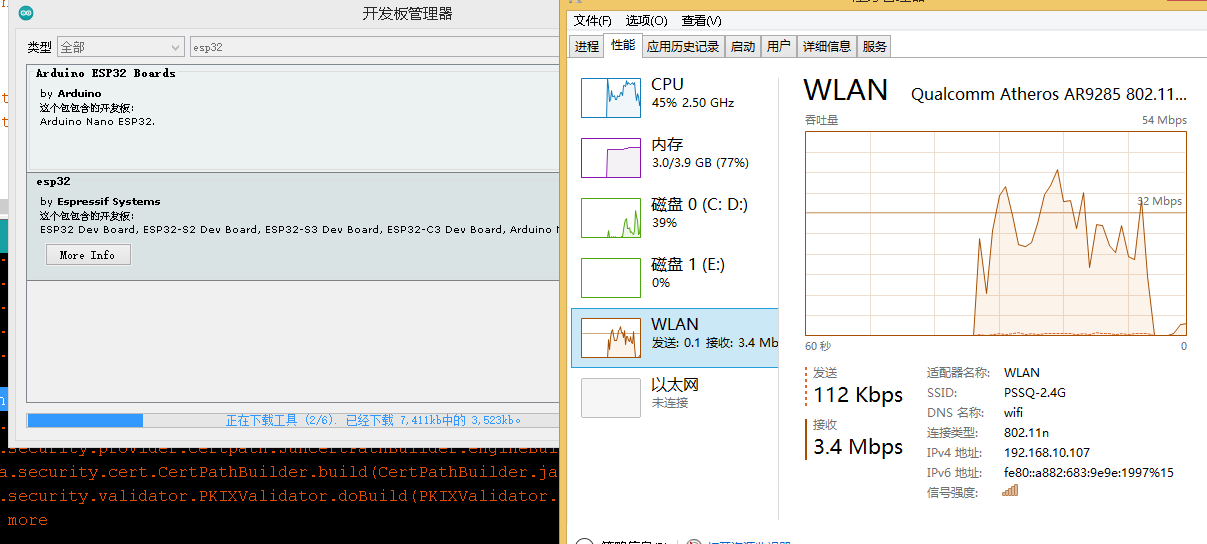Select the Disk 1 (E:) graph thumbnail
The width and height of the screenshot is (1207, 544).
[610, 277]
